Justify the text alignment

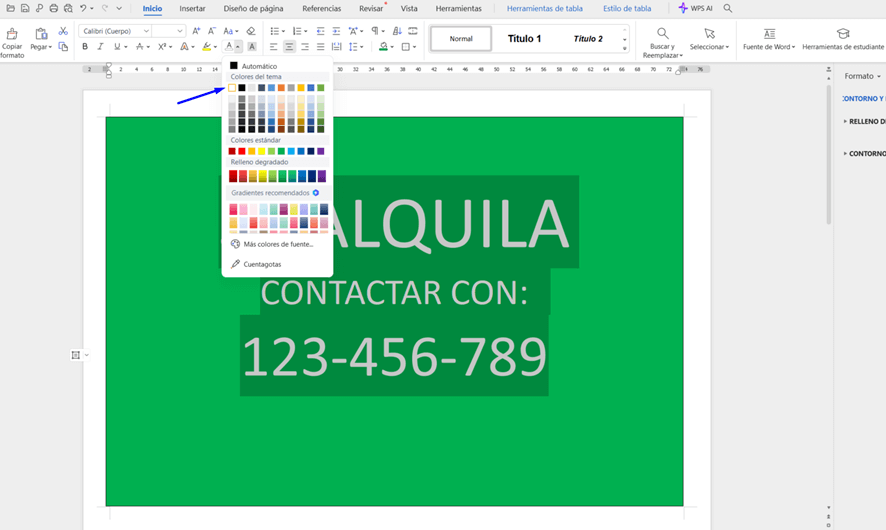click(321, 47)
